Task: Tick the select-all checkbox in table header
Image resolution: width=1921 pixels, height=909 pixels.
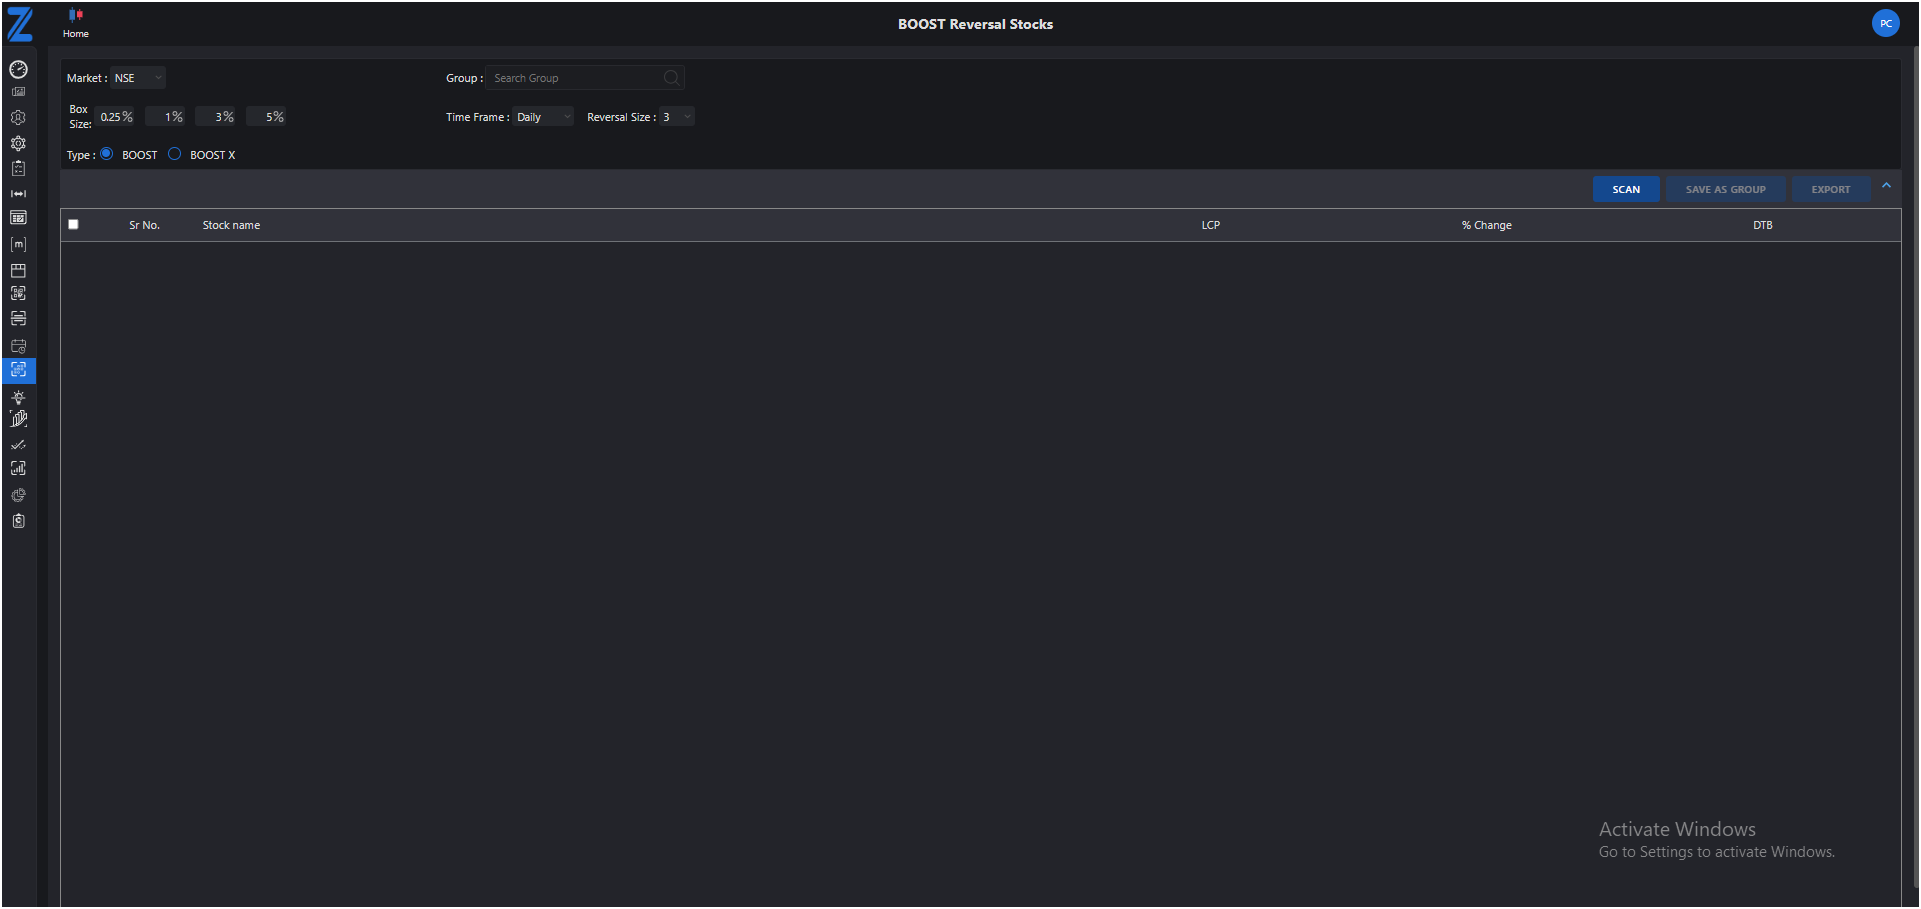Action: (x=73, y=224)
